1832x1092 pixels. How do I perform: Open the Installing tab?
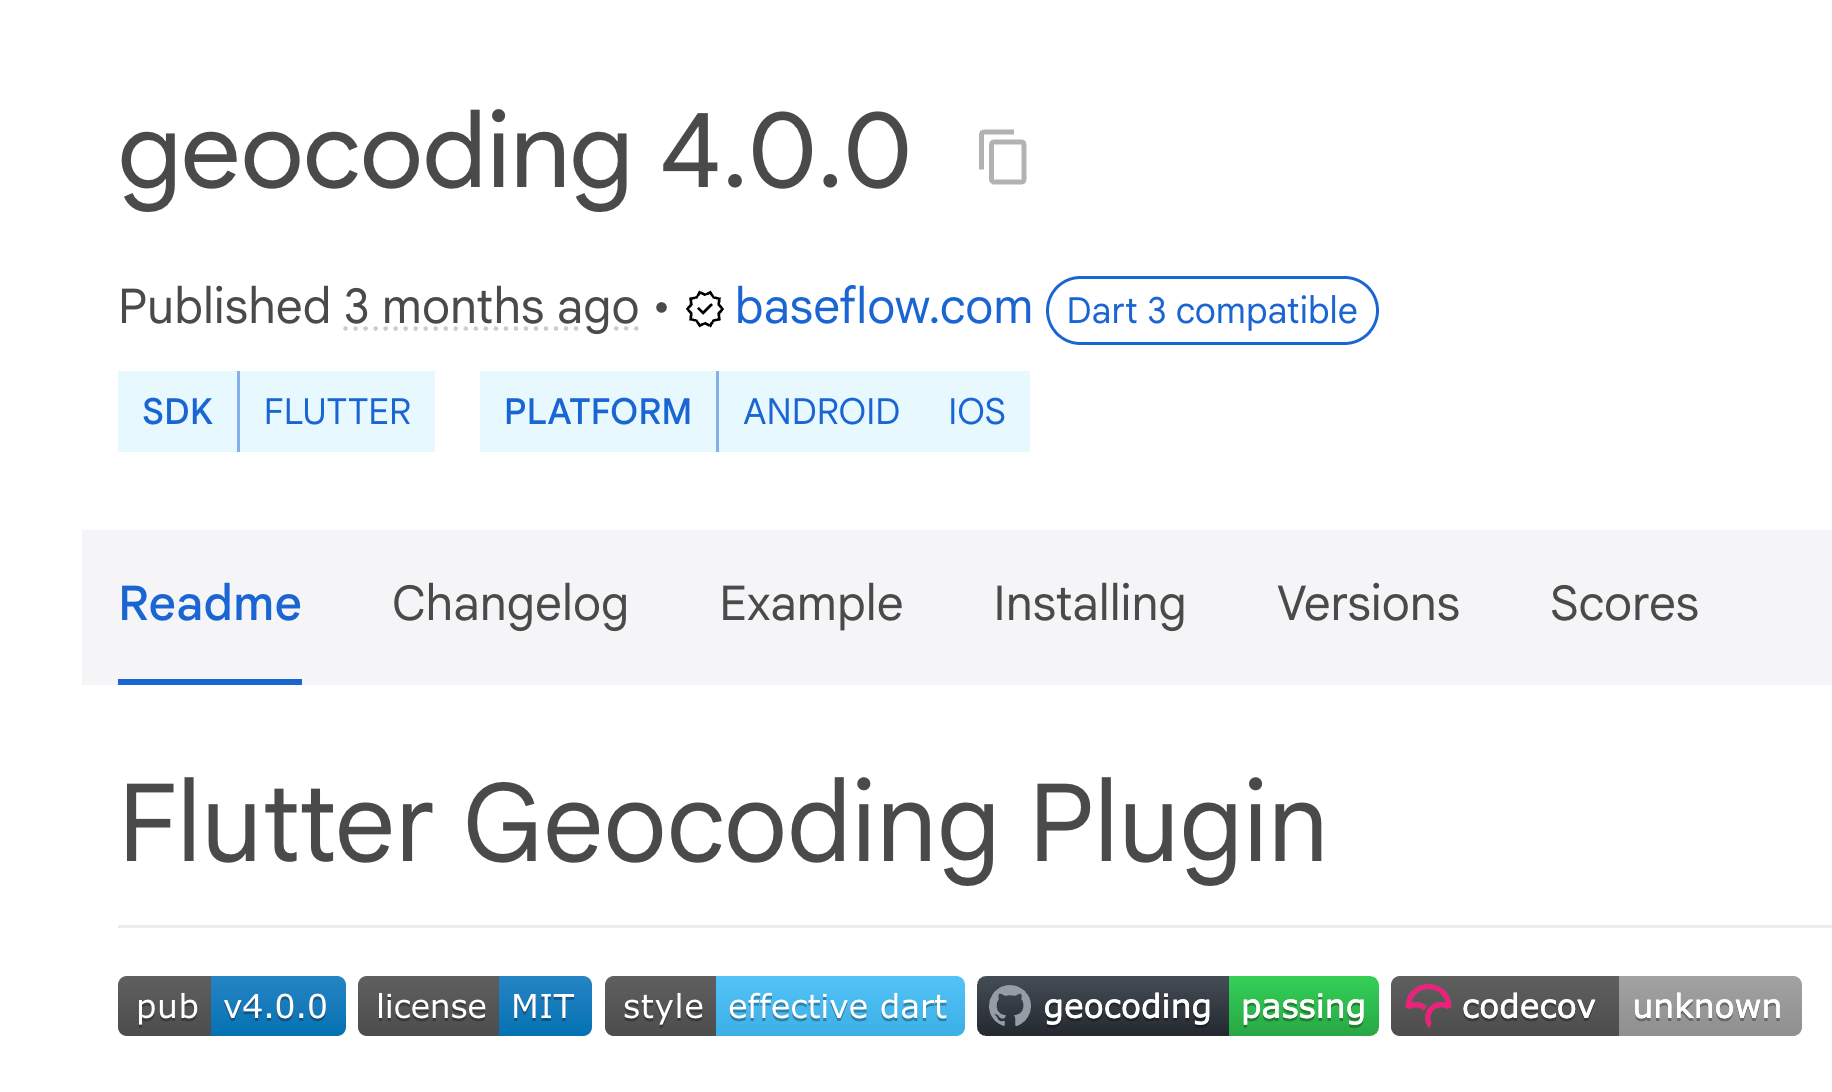pos(1090,606)
